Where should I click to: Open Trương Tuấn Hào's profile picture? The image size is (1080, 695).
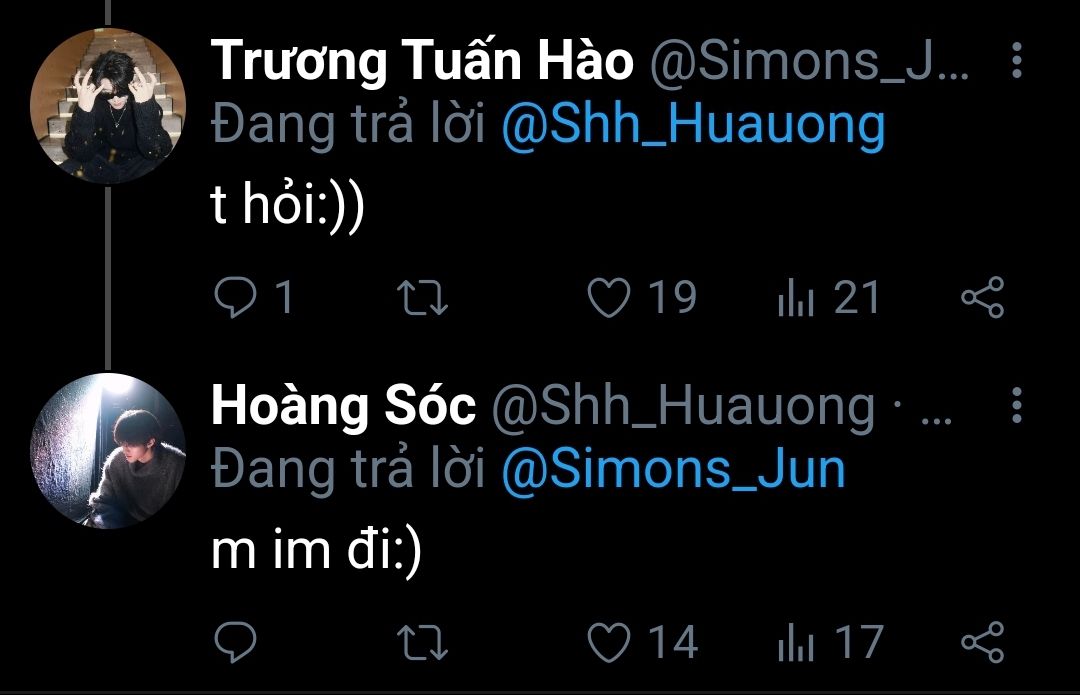(108, 105)
